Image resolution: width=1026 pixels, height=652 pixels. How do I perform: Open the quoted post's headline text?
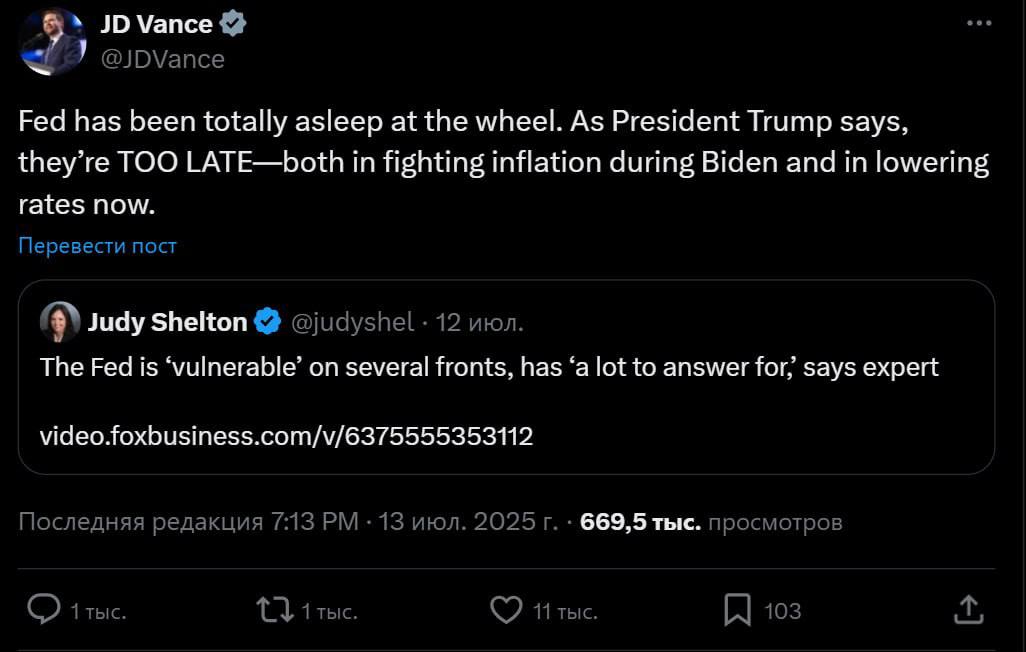tap(489, 367)
